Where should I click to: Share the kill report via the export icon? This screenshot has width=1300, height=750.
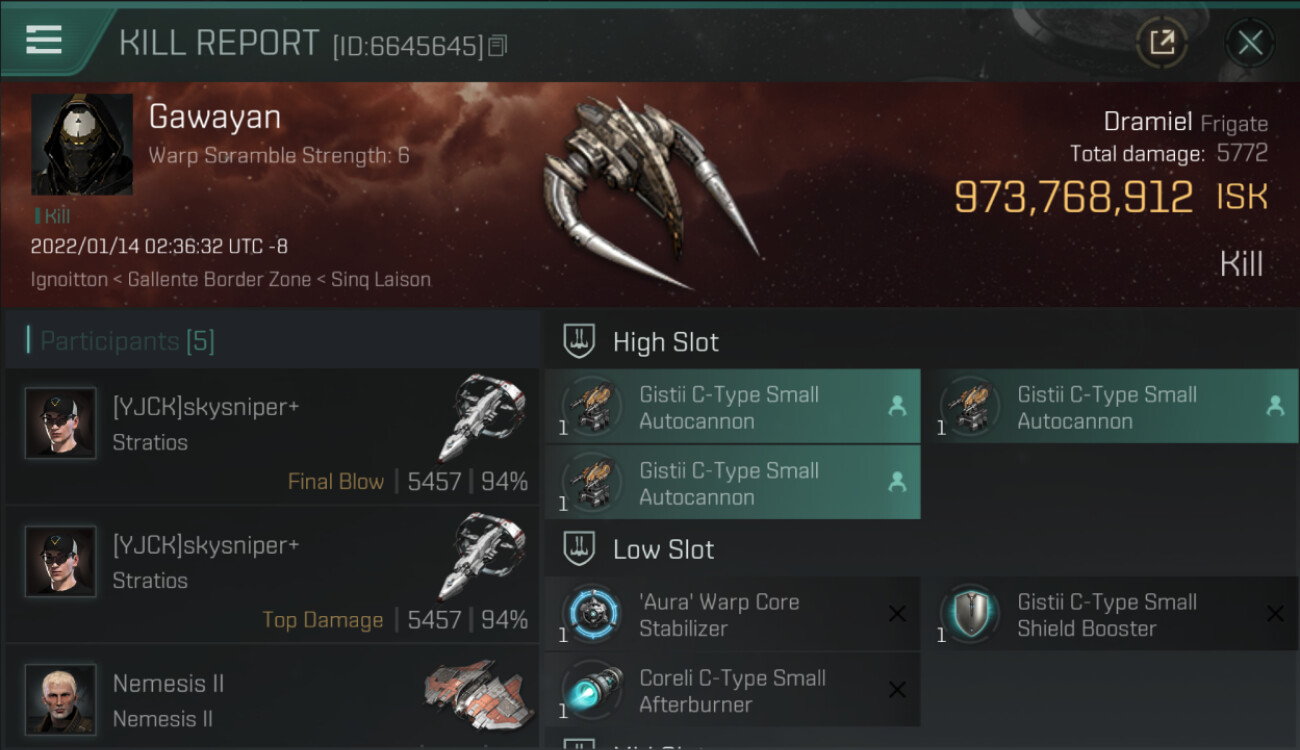coord(1162,42)
